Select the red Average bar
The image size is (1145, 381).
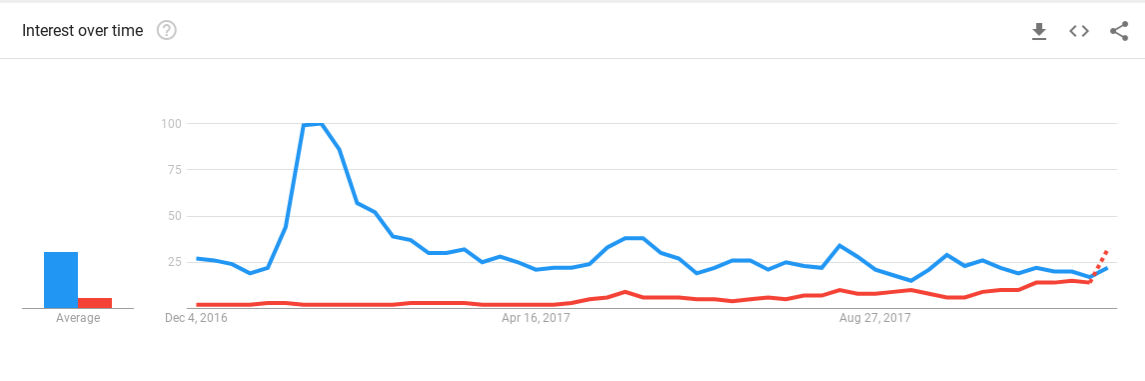point(95,303)
